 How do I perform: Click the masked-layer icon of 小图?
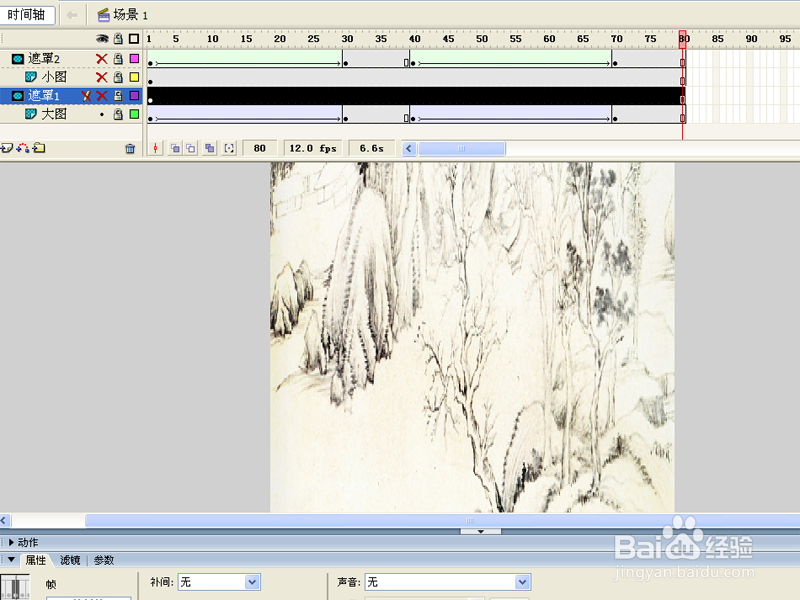31,77
